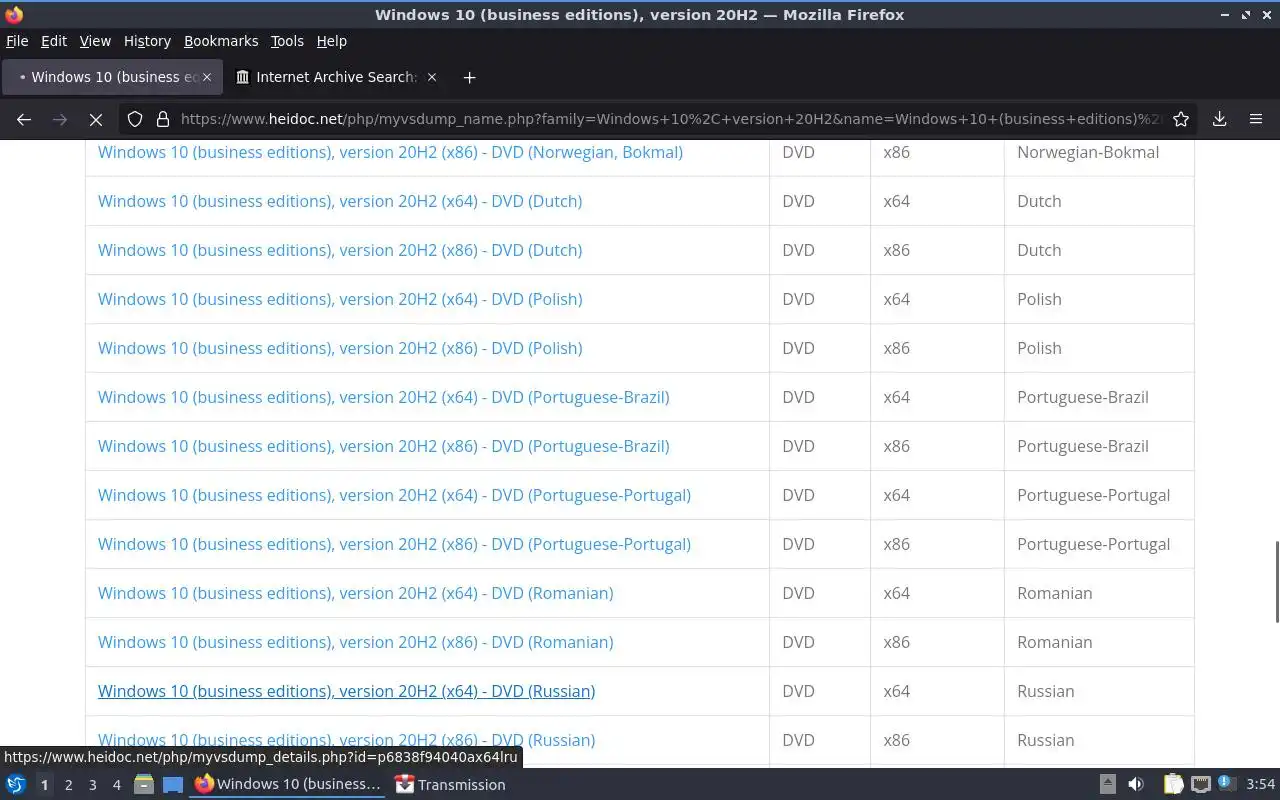
Task: Close the Windows 10 business editions tab
Action: pos(207,77)
